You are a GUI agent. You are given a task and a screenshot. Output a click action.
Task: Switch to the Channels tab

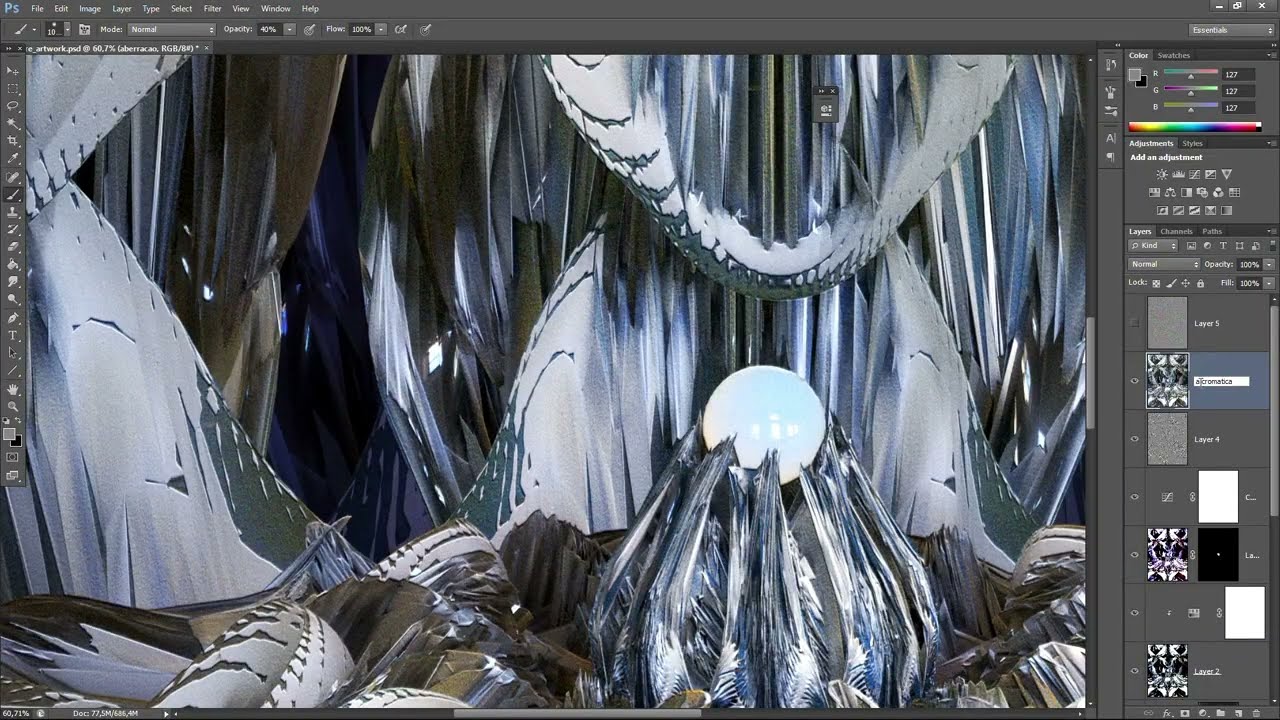1176,231
